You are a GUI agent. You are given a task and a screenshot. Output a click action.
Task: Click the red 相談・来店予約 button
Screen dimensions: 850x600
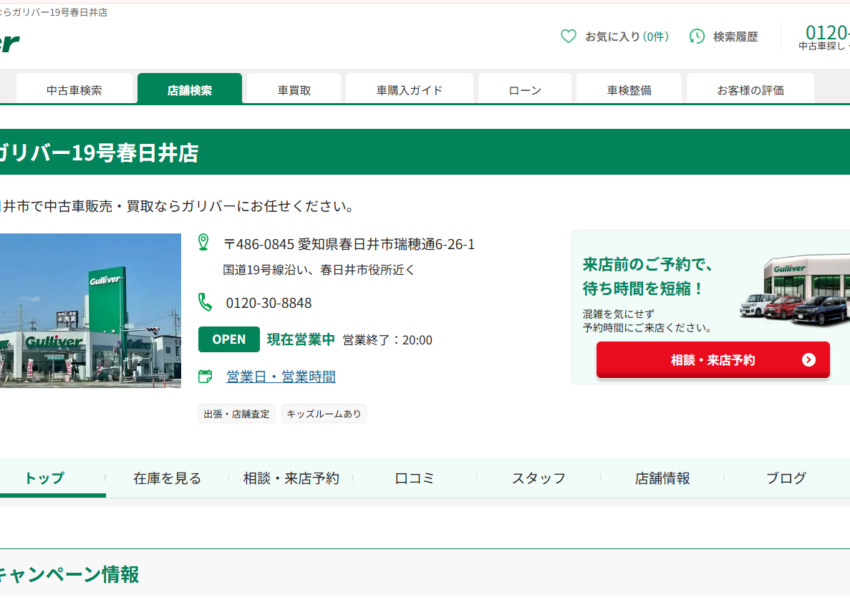pos(713,360)
